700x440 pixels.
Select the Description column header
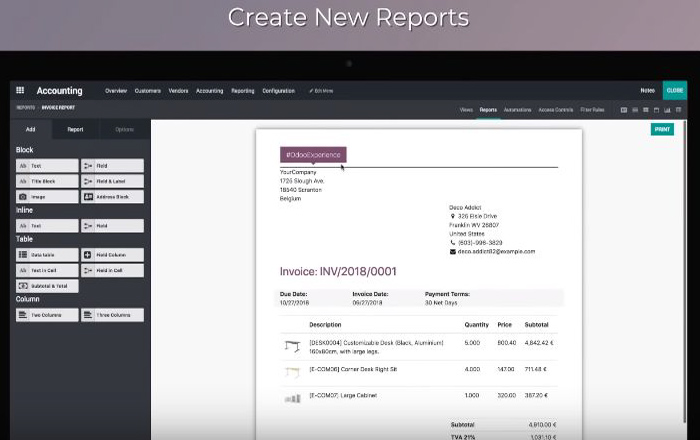[x=325, y=324]
